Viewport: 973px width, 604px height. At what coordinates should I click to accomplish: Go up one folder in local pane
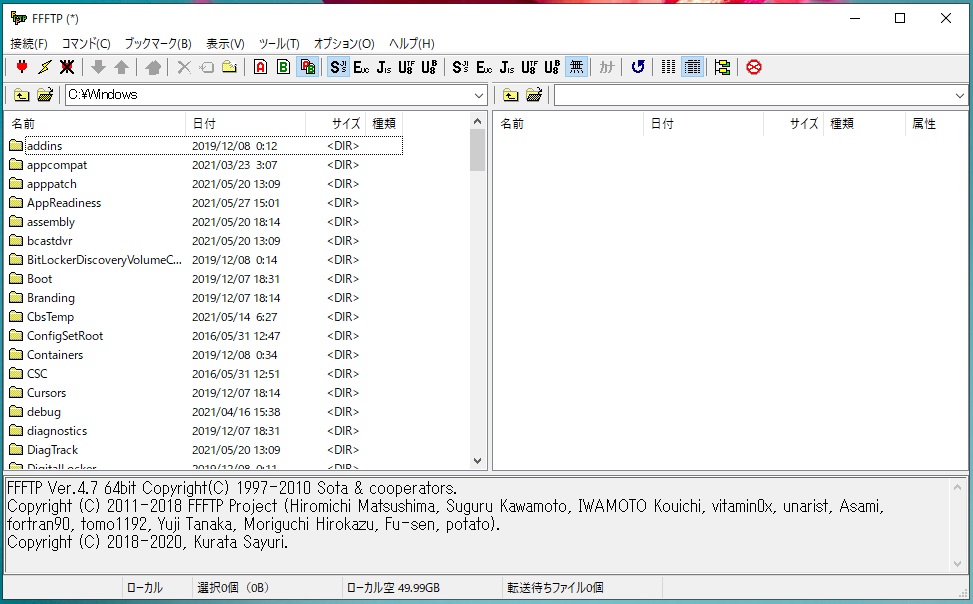coord(21,95)
